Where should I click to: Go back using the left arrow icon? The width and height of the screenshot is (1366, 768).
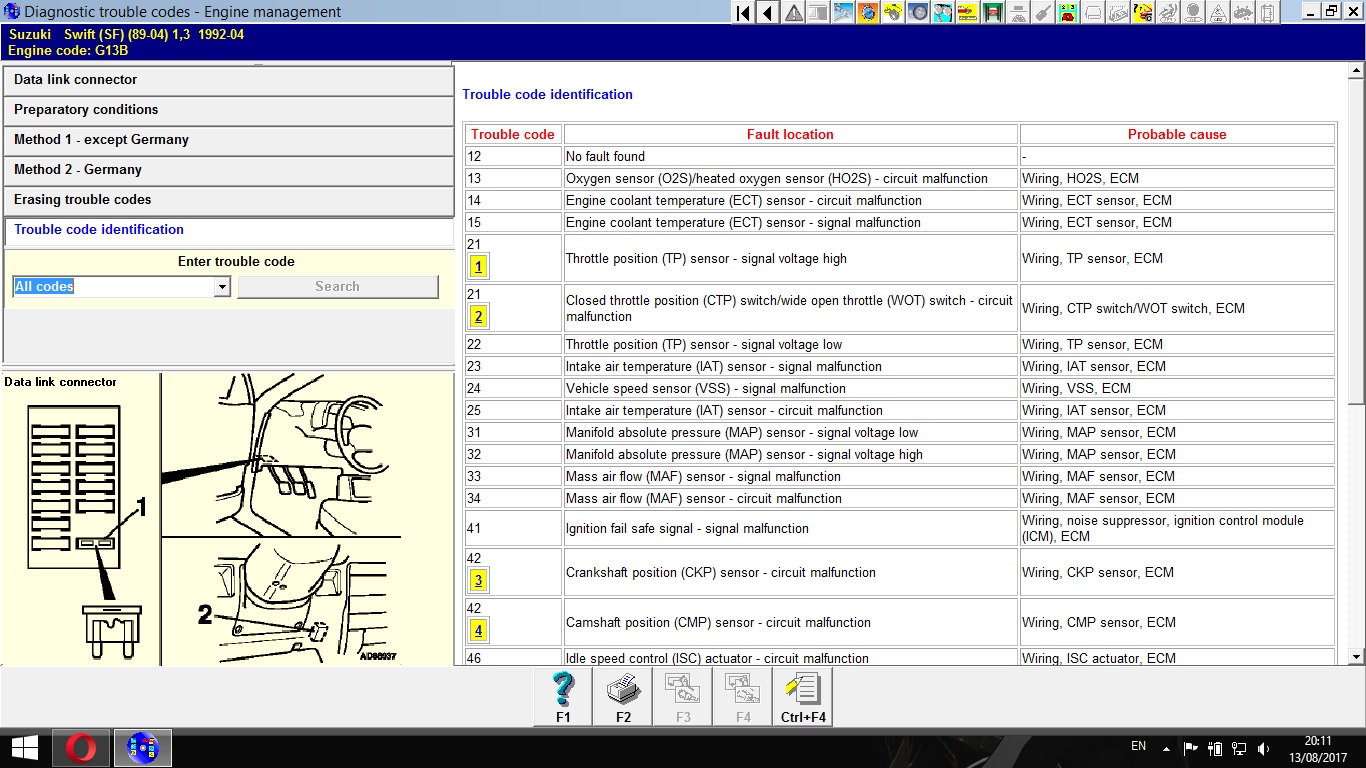(x=768, y=13)
